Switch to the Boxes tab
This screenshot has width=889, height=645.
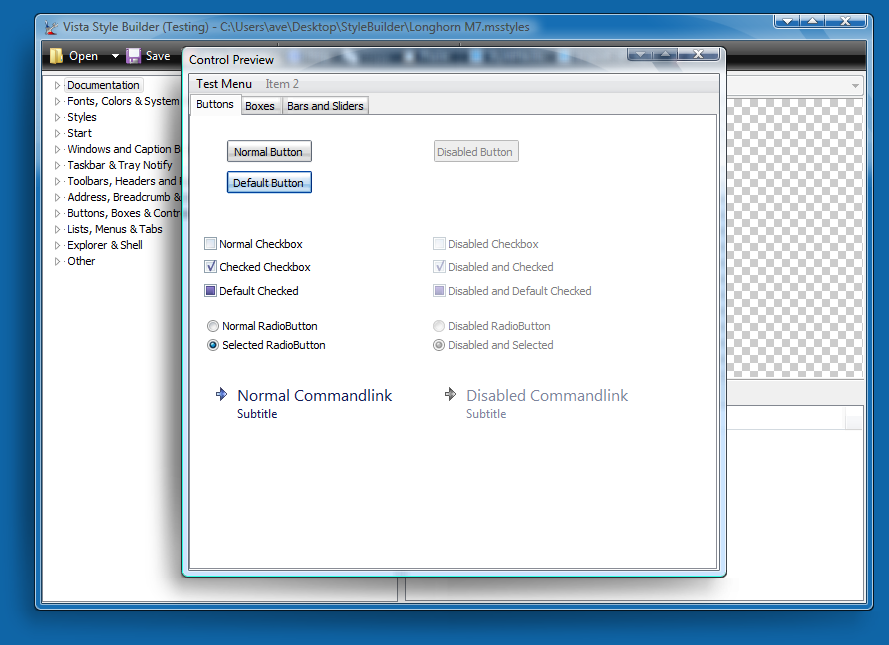[x=260, y=106]
